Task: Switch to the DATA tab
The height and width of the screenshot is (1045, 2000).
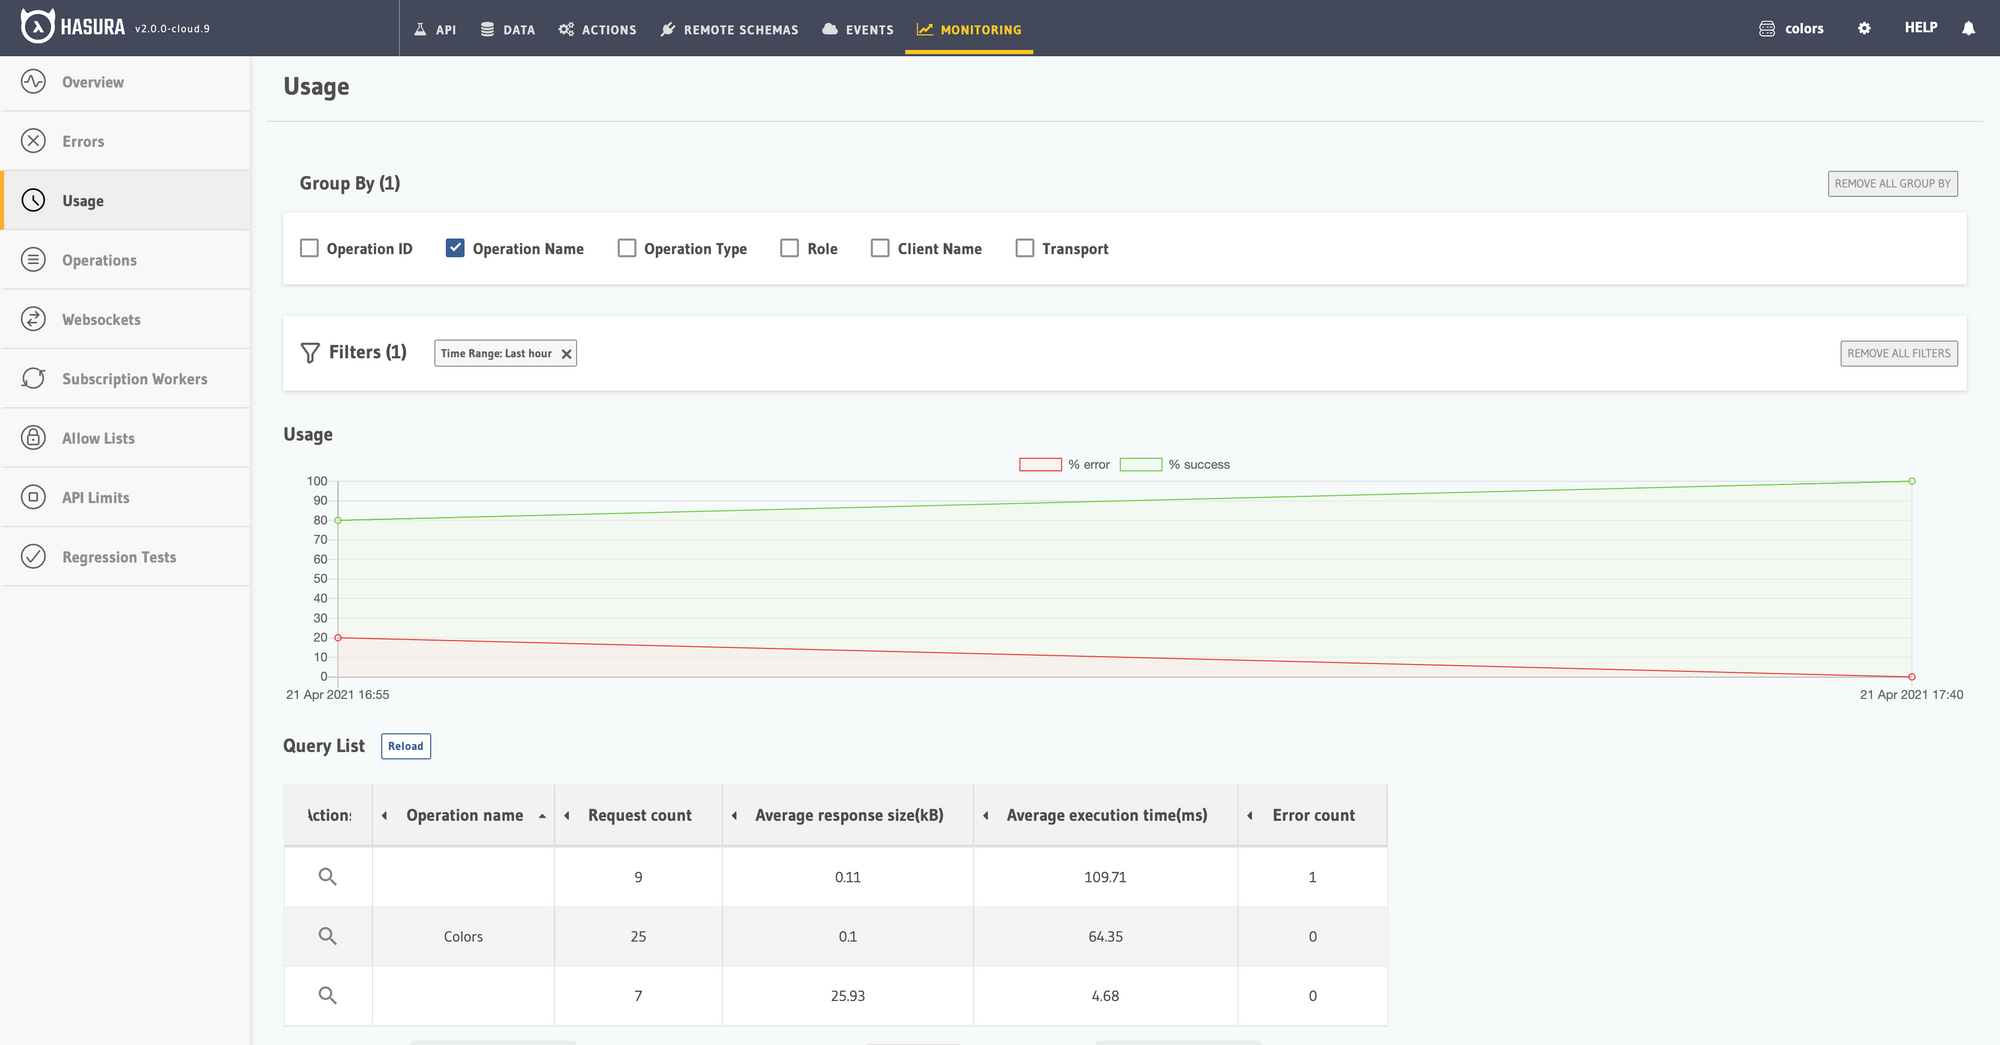Action: (508, 29)
